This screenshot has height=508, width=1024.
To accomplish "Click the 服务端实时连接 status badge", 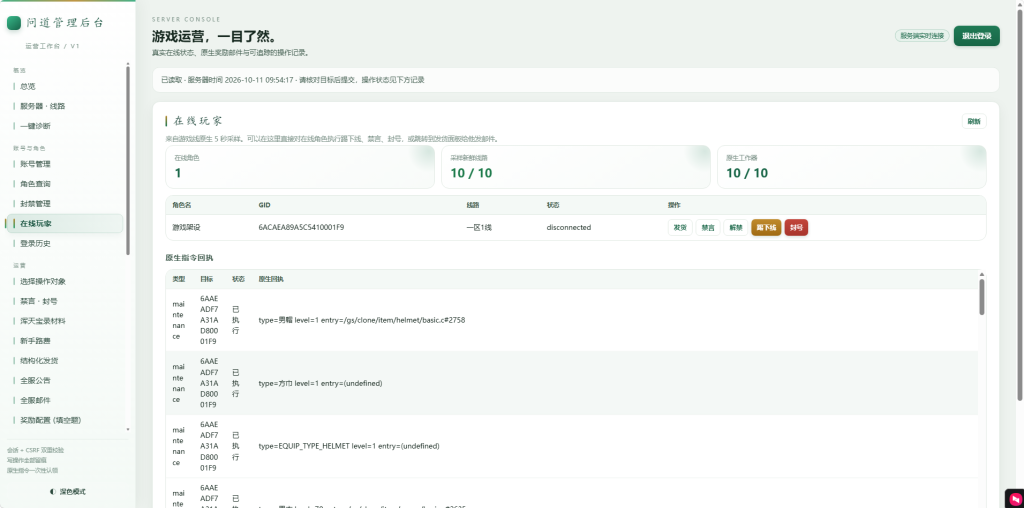I will (922, 36).
